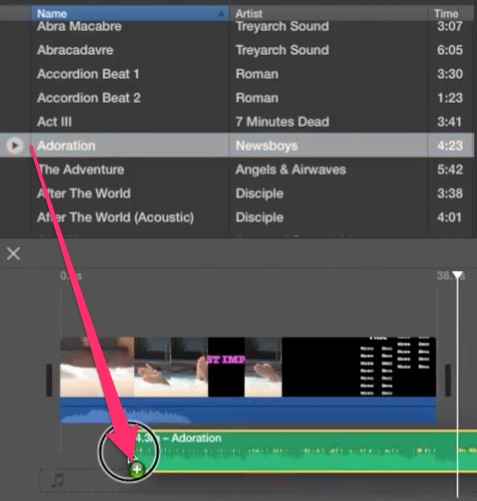Select the Abracadavre track
The height and width of the screenshot is (501, 477).
point(237,50)
